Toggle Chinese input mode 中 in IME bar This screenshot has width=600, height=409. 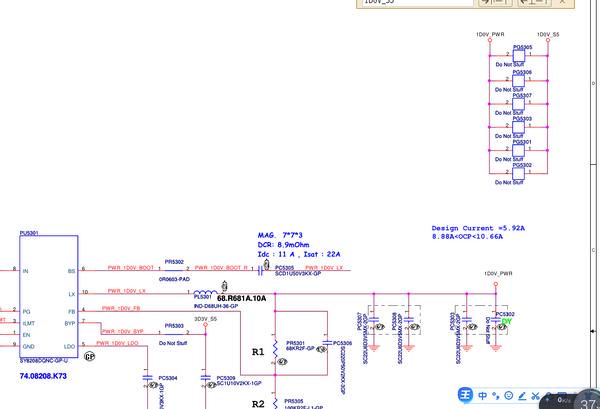click(x=483, y=396)
